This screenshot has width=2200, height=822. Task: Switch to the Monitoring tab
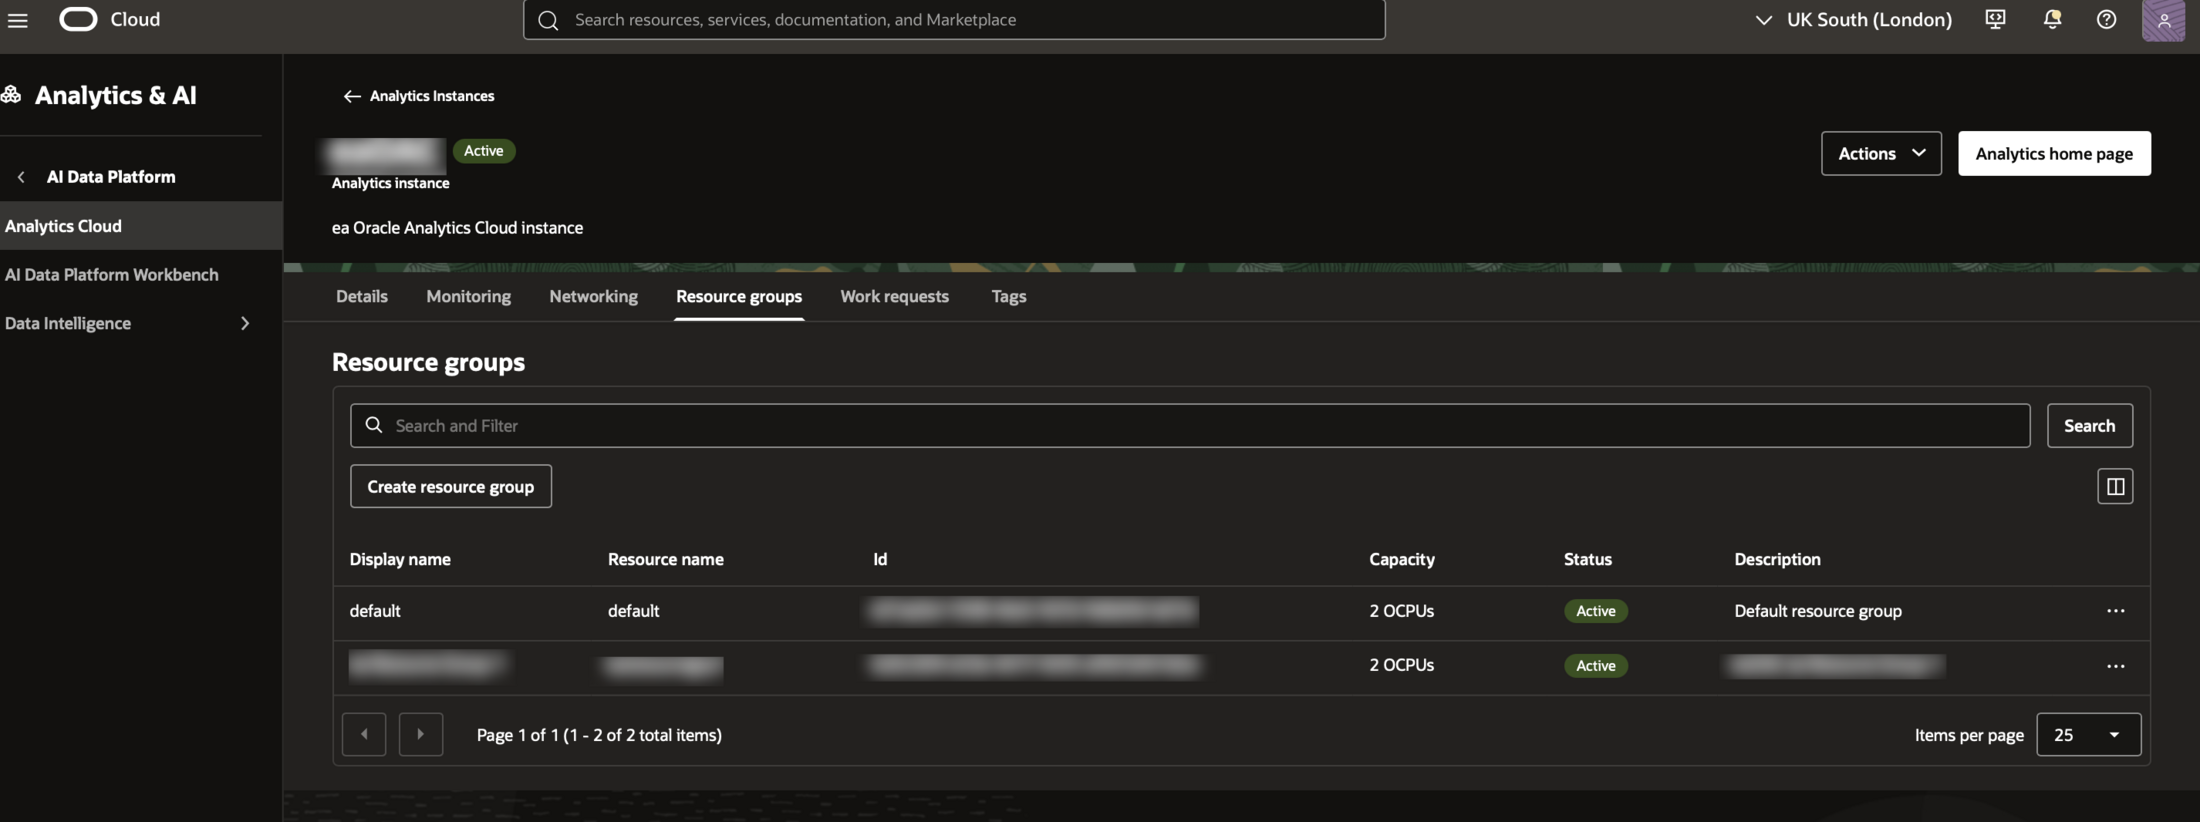[x=468, y=296]
